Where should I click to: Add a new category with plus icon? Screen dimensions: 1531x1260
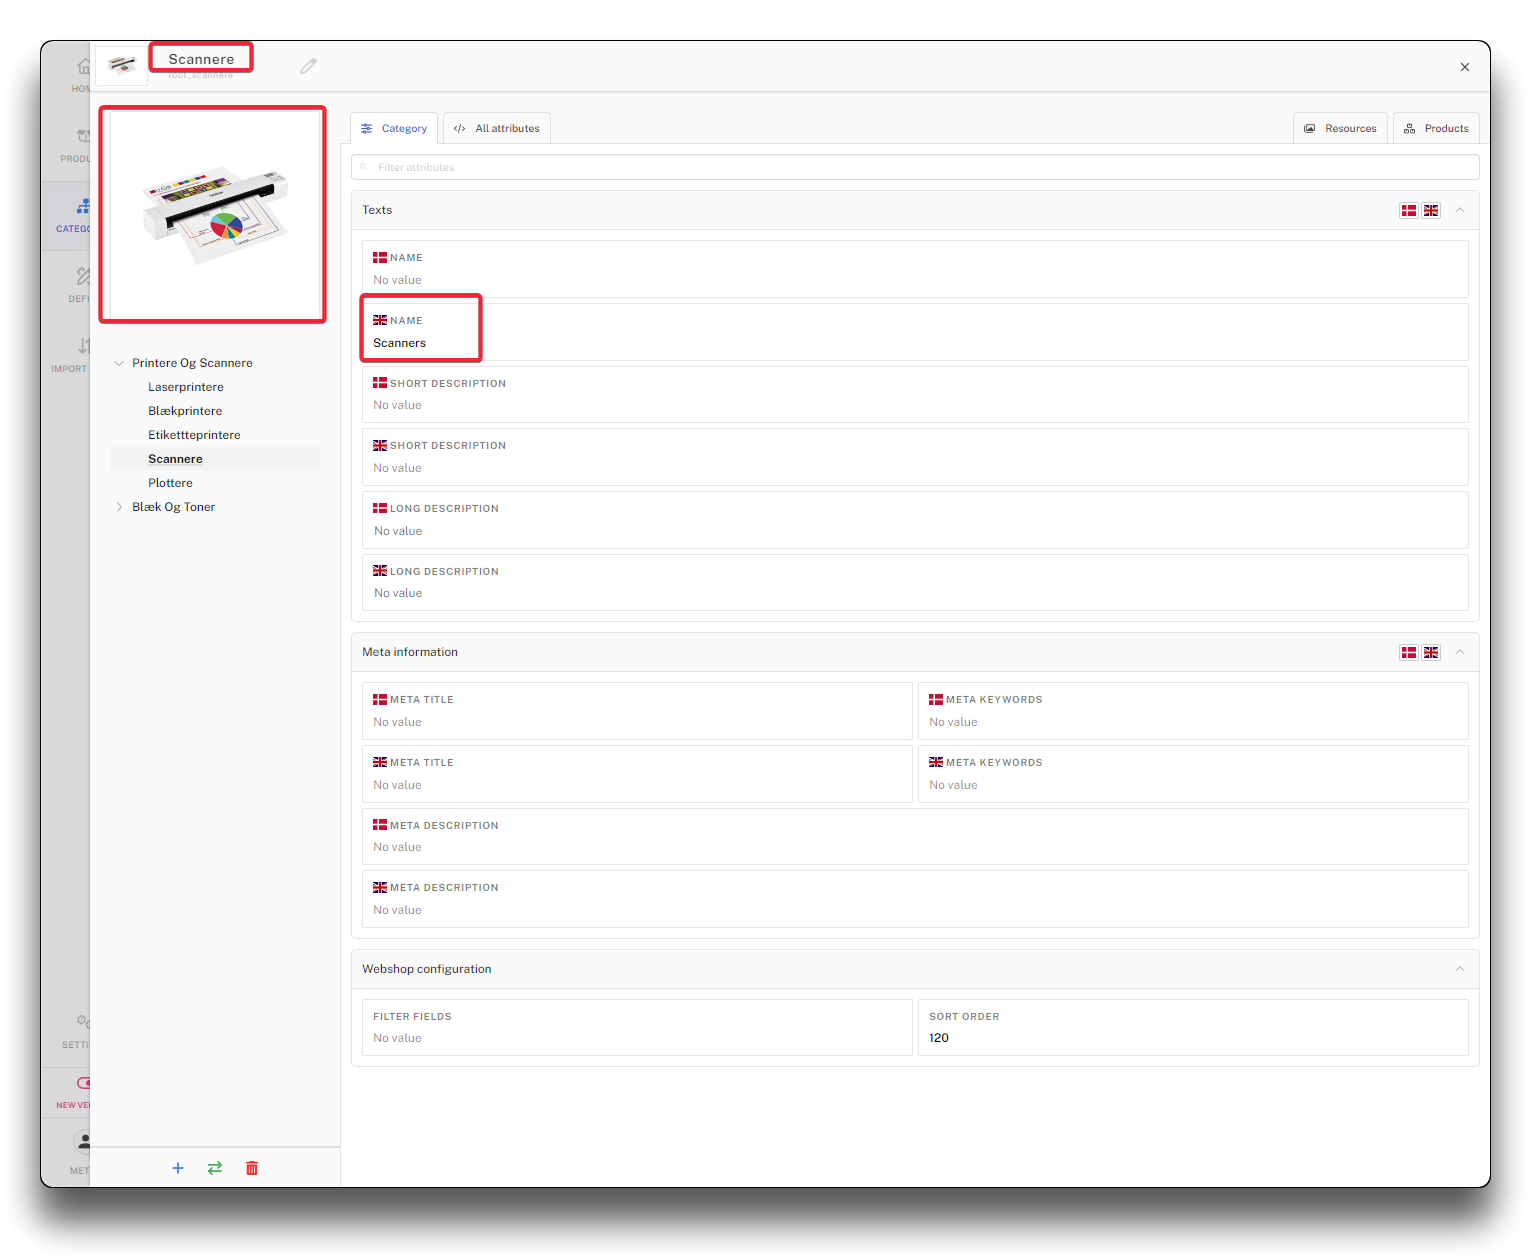point(178,1168)
